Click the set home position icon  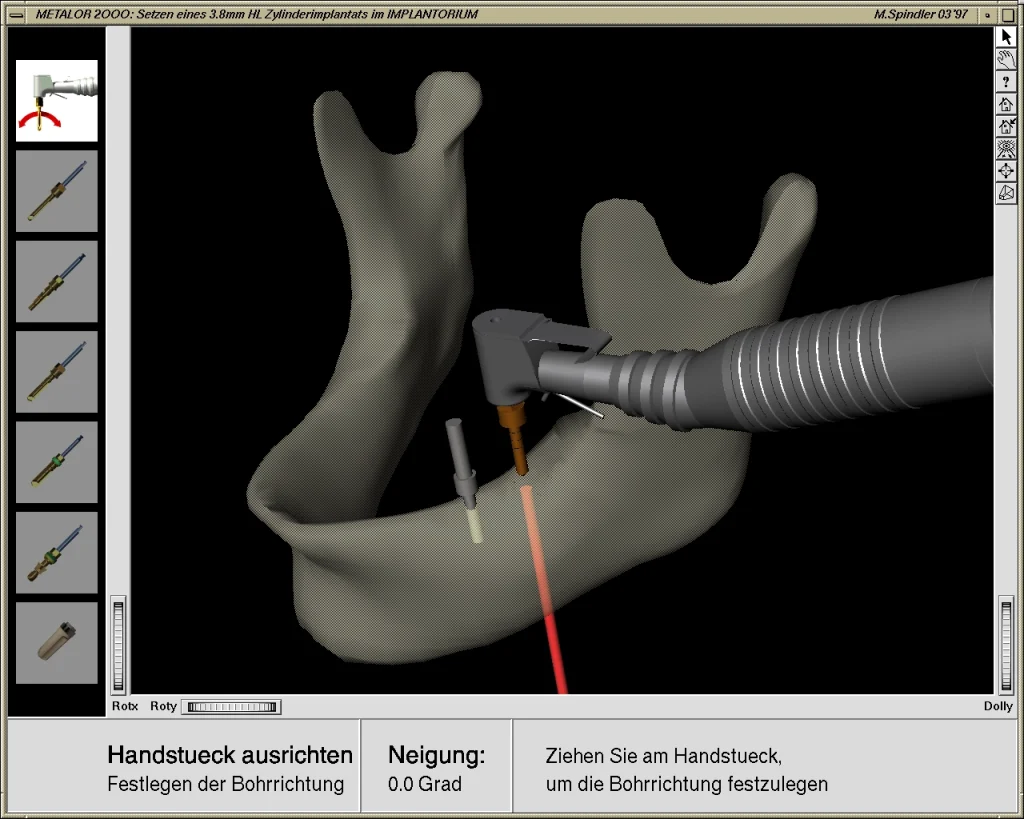[x=1006, y=127]
